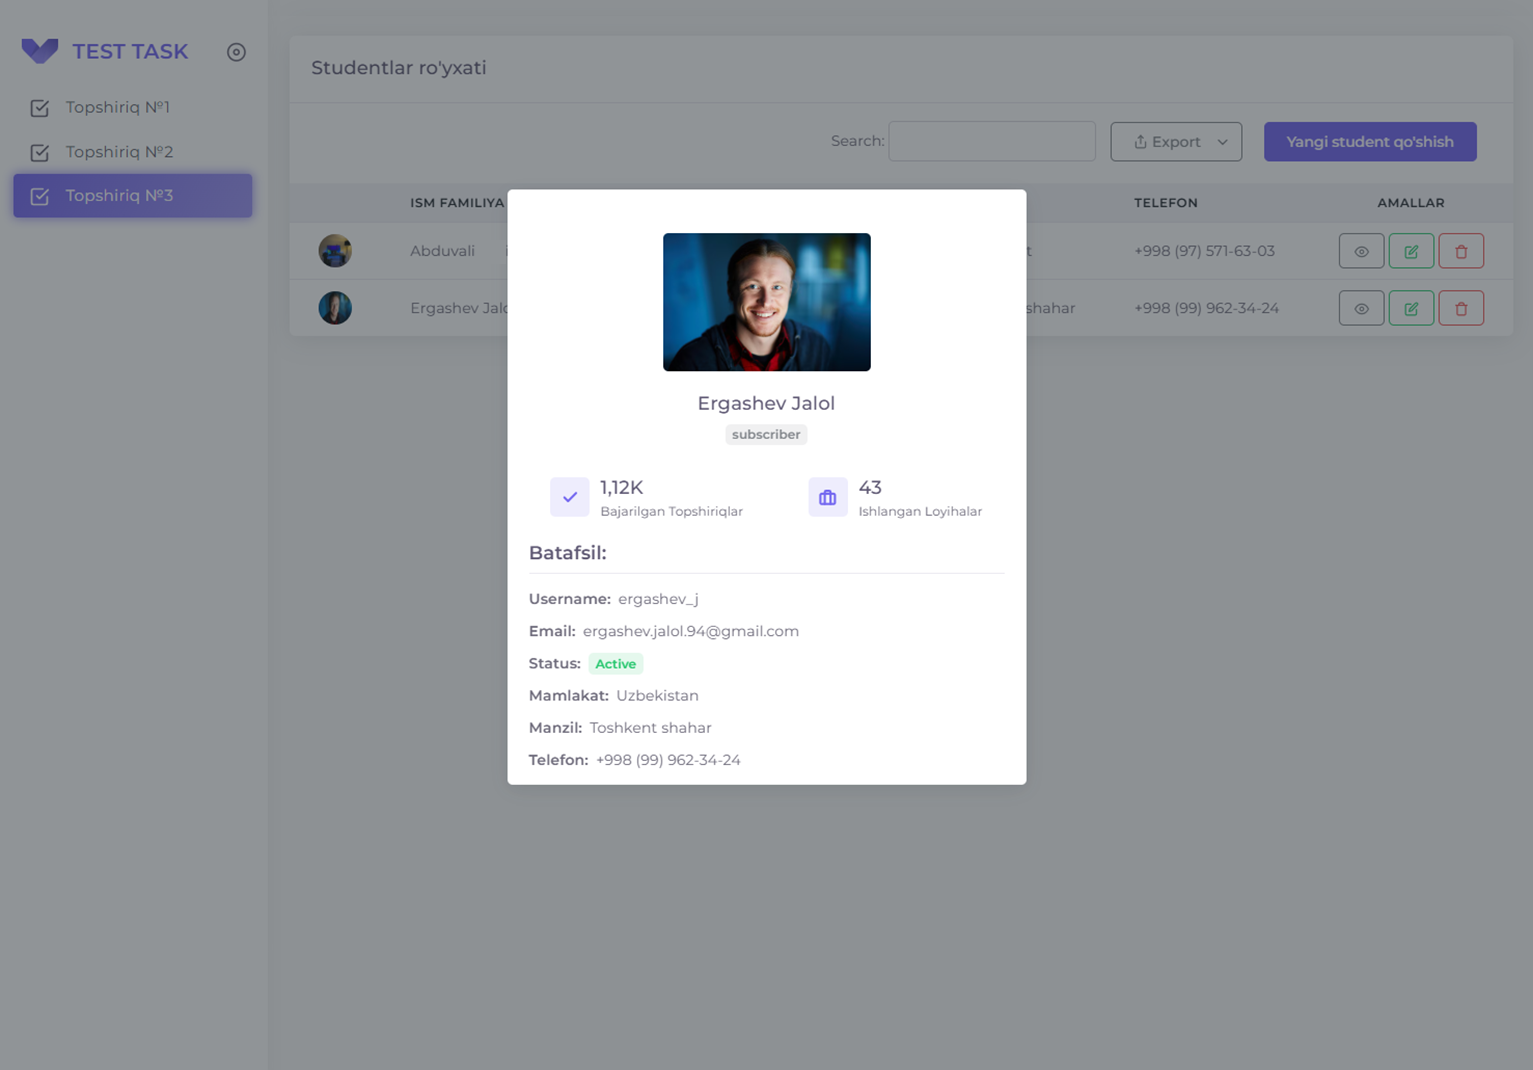
Task: View Ergashev Jalol's row with the eye icon
Action: 1361,308
